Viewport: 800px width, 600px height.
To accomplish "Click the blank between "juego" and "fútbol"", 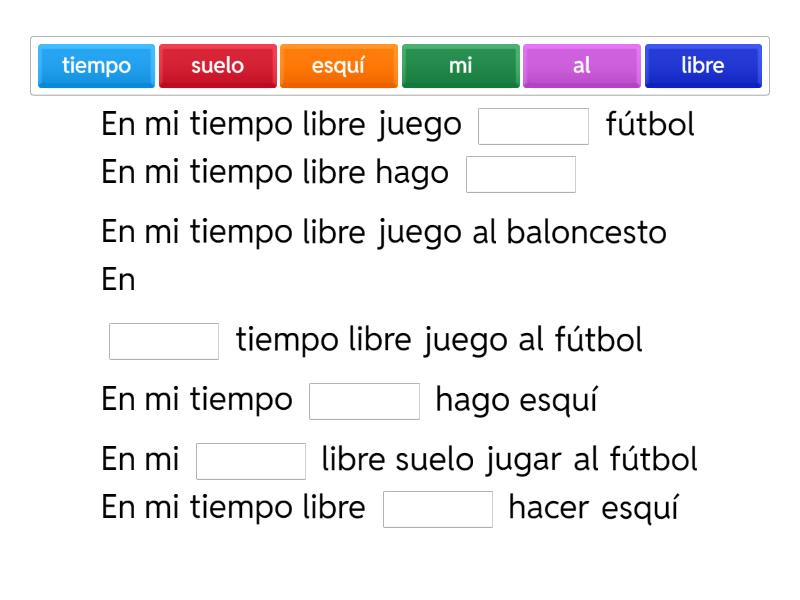I will coord(534,127).
